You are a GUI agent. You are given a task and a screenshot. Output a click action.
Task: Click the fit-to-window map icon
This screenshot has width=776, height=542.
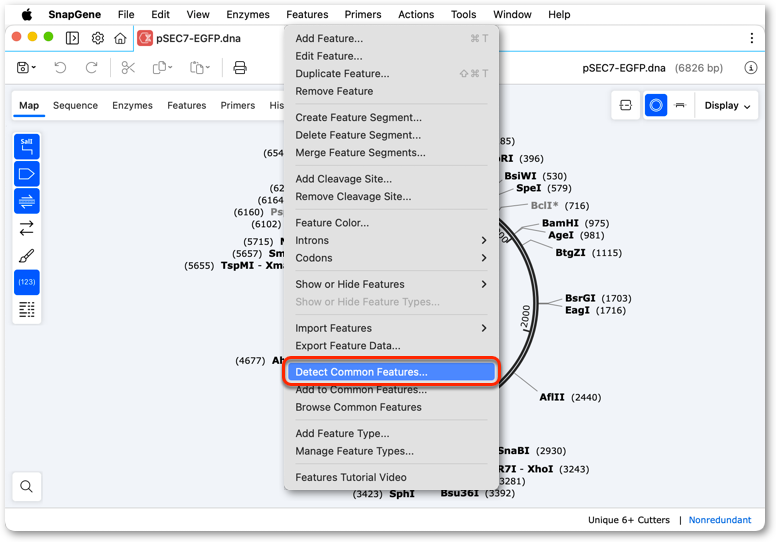coord(626,105)
